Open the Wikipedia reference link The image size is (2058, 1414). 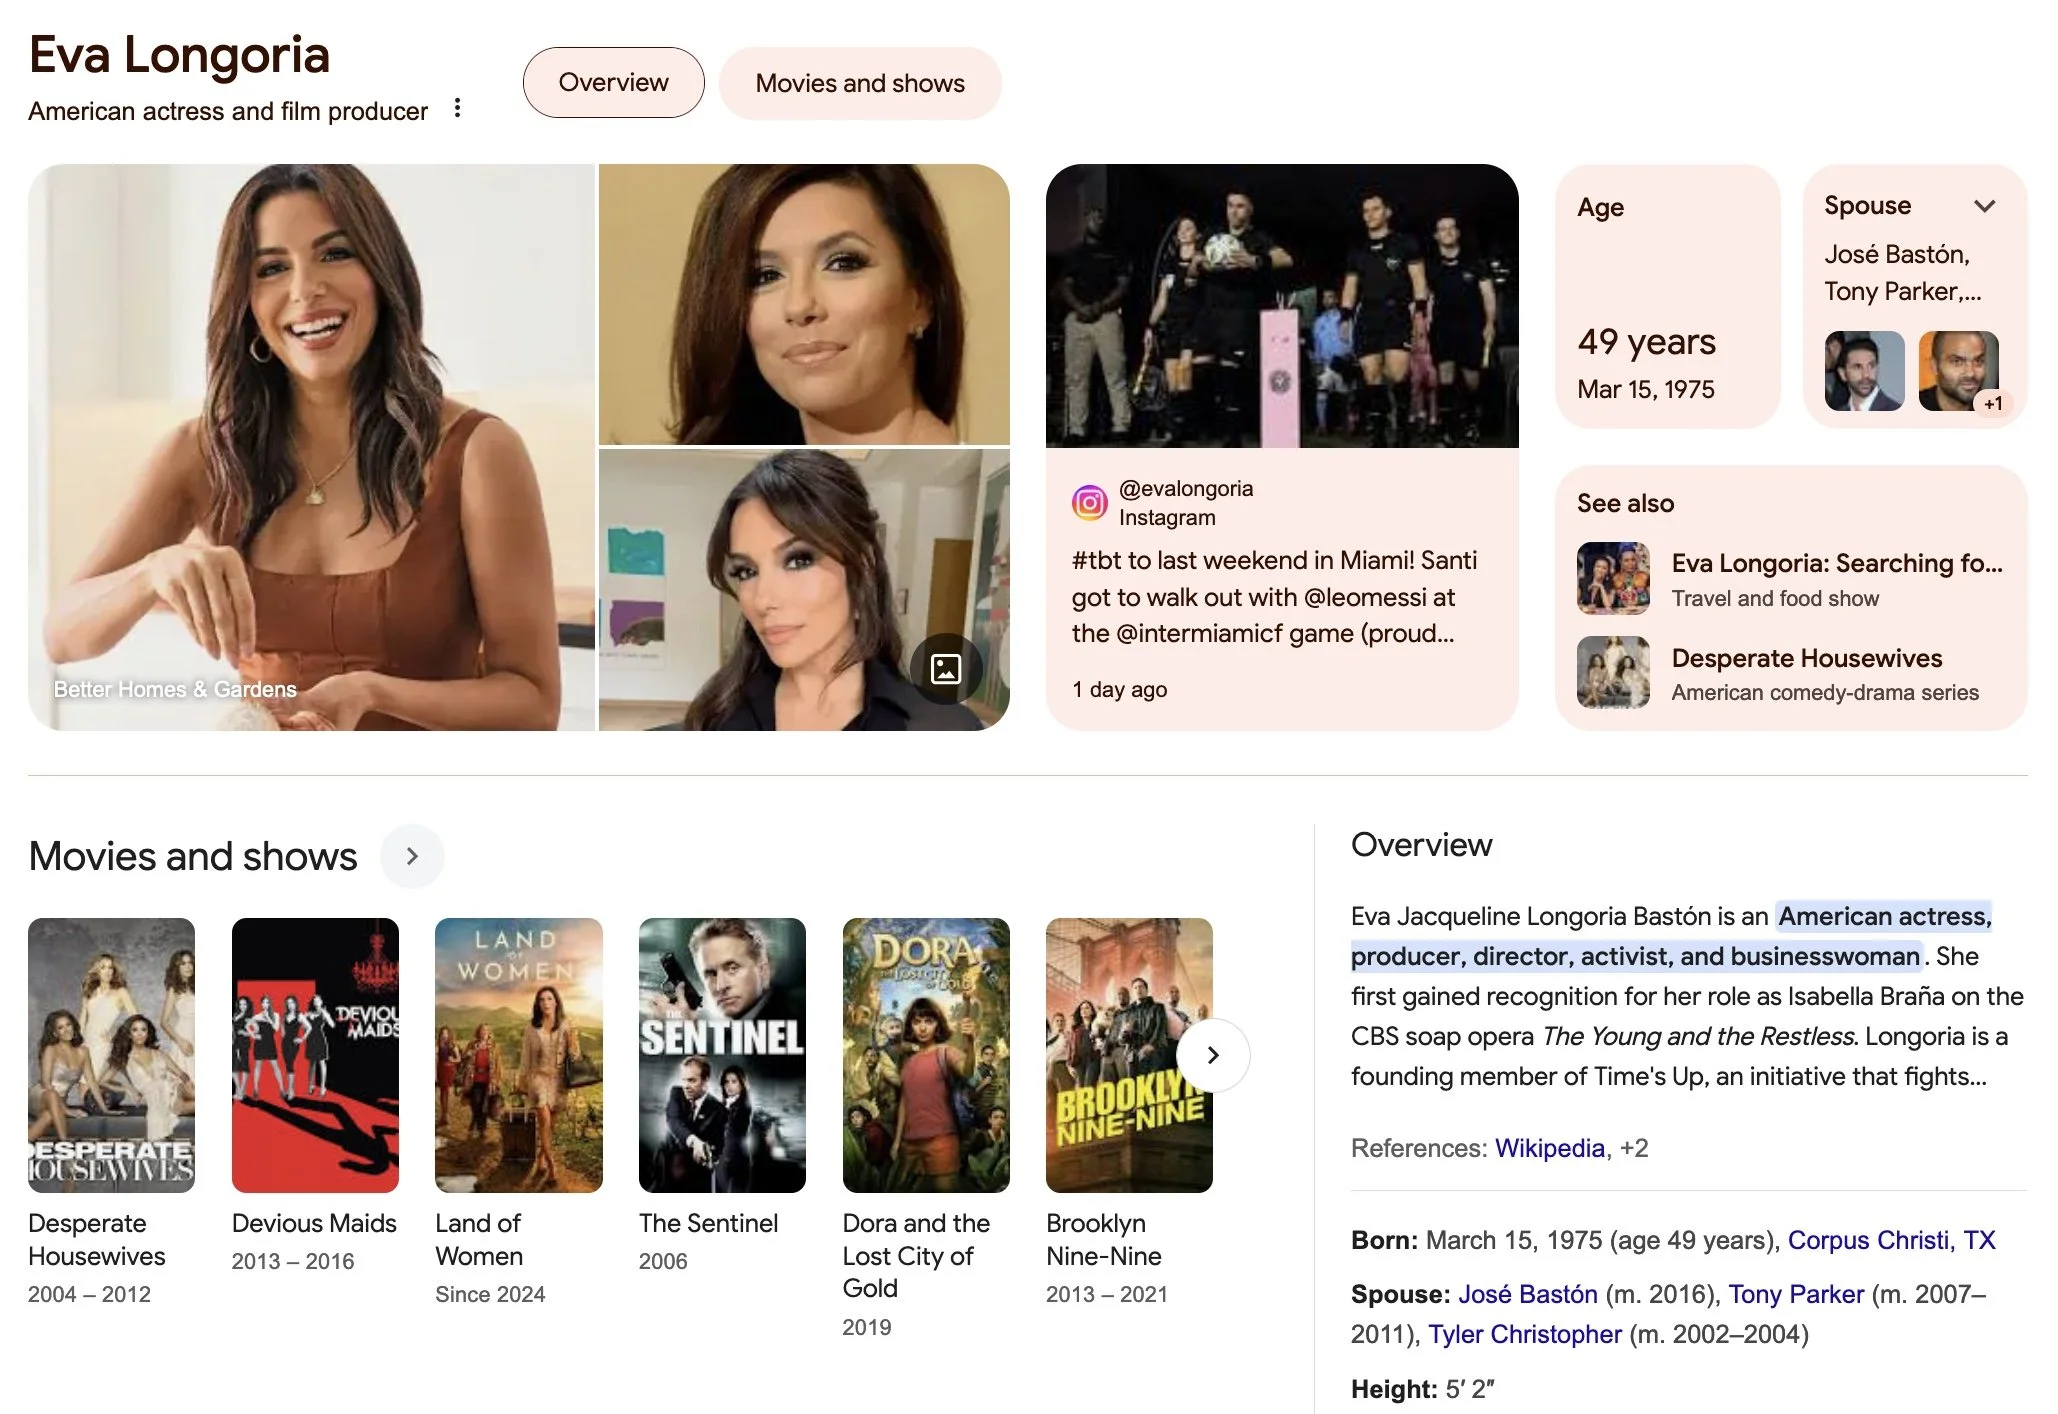pyautogui.click(x=1549, y=1148)
